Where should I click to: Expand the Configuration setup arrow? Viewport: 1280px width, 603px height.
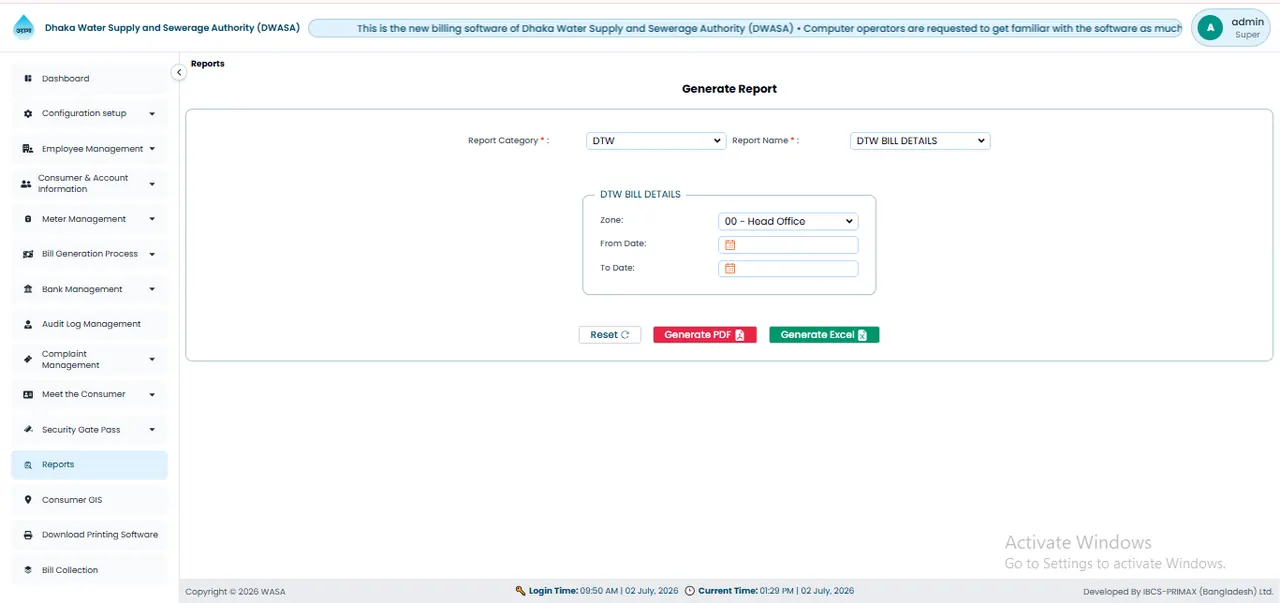coord(152,114)
